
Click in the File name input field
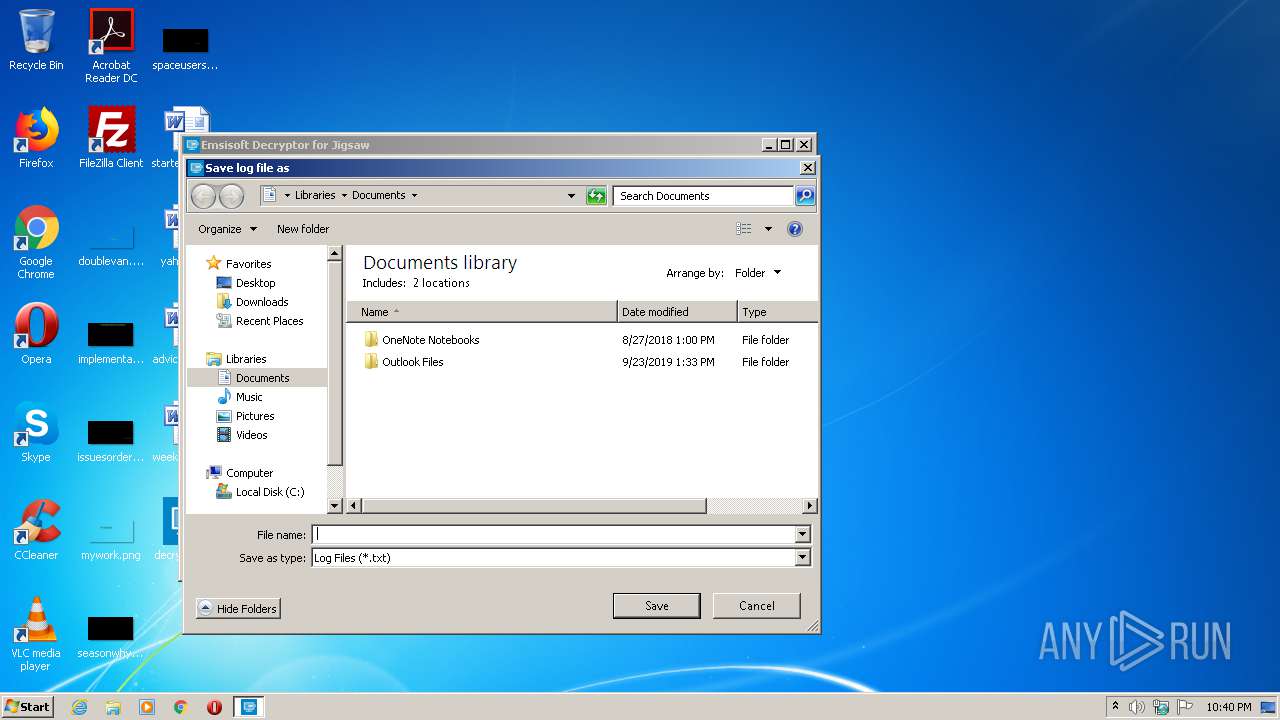[x=553, y=535]
